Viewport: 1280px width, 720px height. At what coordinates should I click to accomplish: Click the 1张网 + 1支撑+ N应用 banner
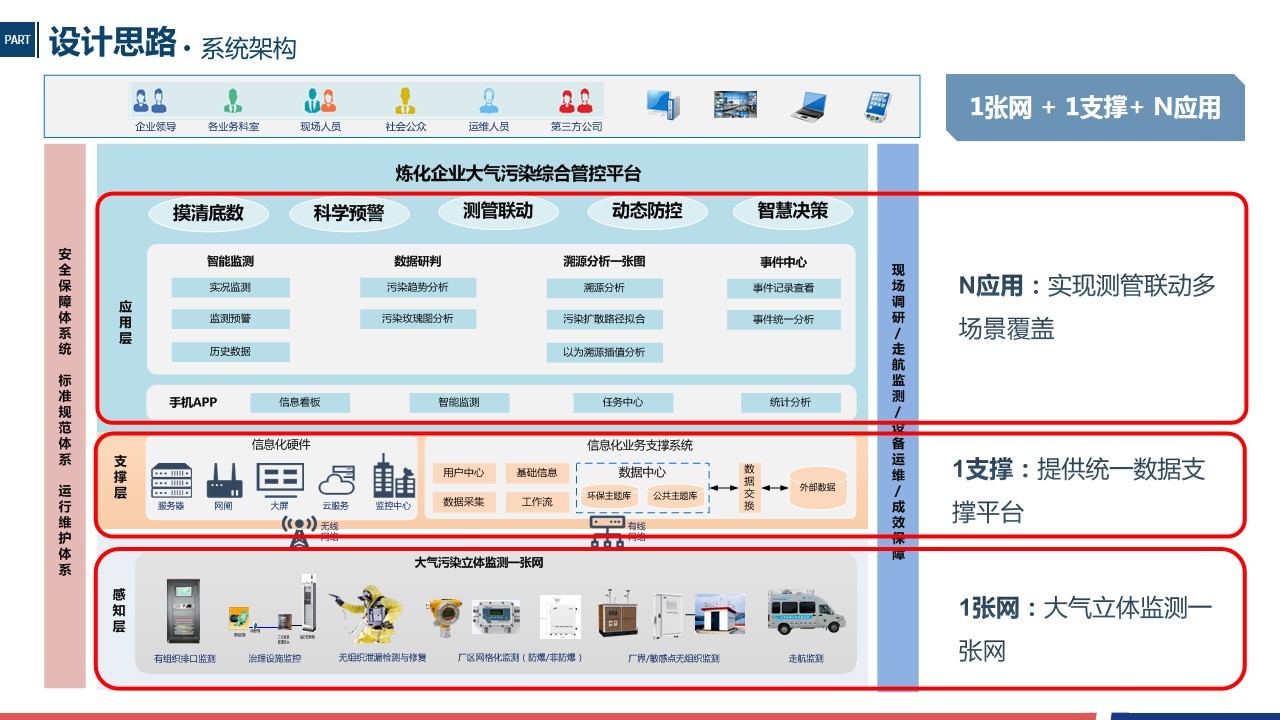click(x=1095, y=107)
